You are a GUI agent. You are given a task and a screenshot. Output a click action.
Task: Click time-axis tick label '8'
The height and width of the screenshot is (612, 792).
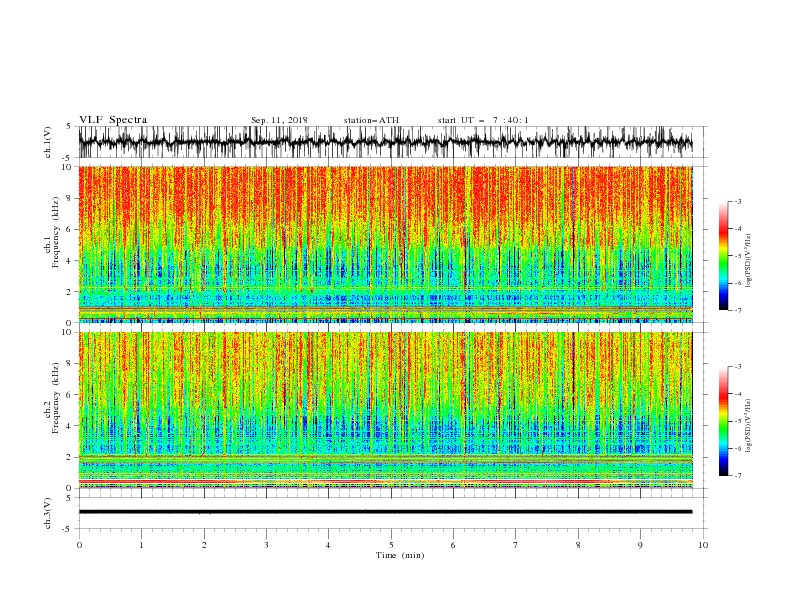pyautogui.click(x=578, y=545)
